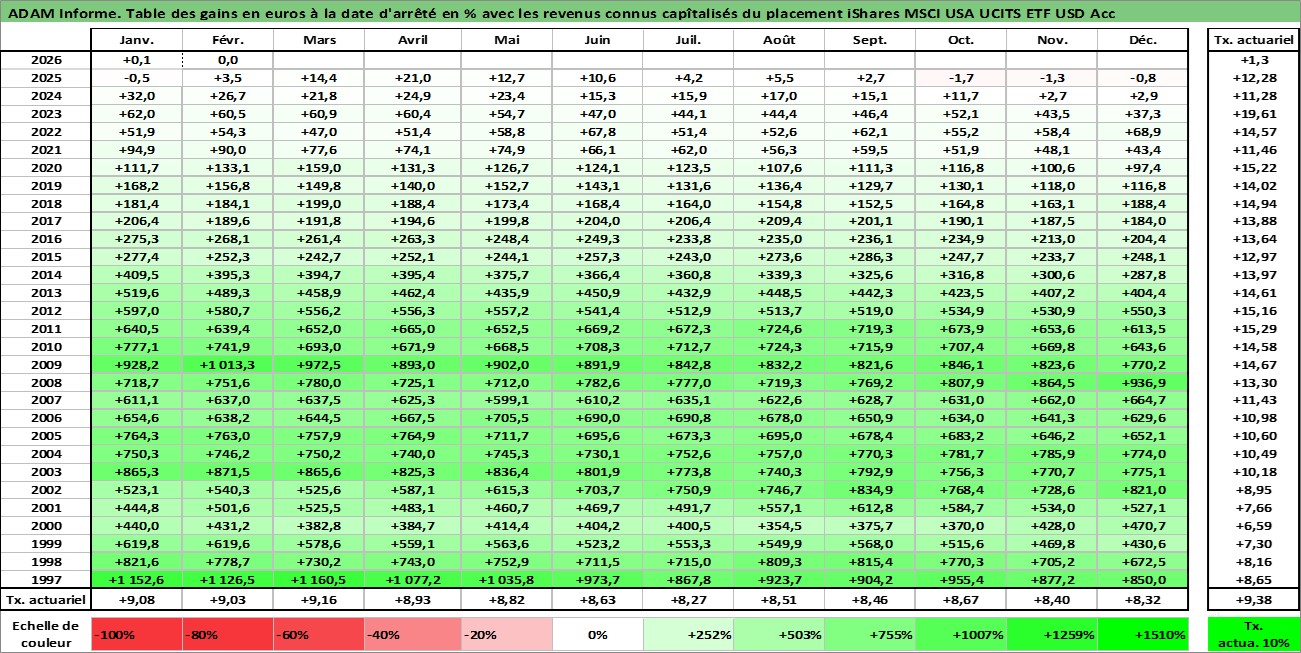Select the +1510% bright green swatch
This screenshot has height=653, width=1301.
(1143, 634)
